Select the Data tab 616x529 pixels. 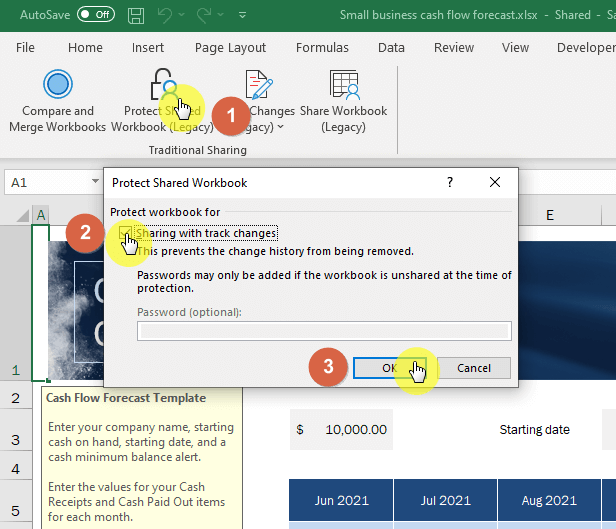coord(391,48)
